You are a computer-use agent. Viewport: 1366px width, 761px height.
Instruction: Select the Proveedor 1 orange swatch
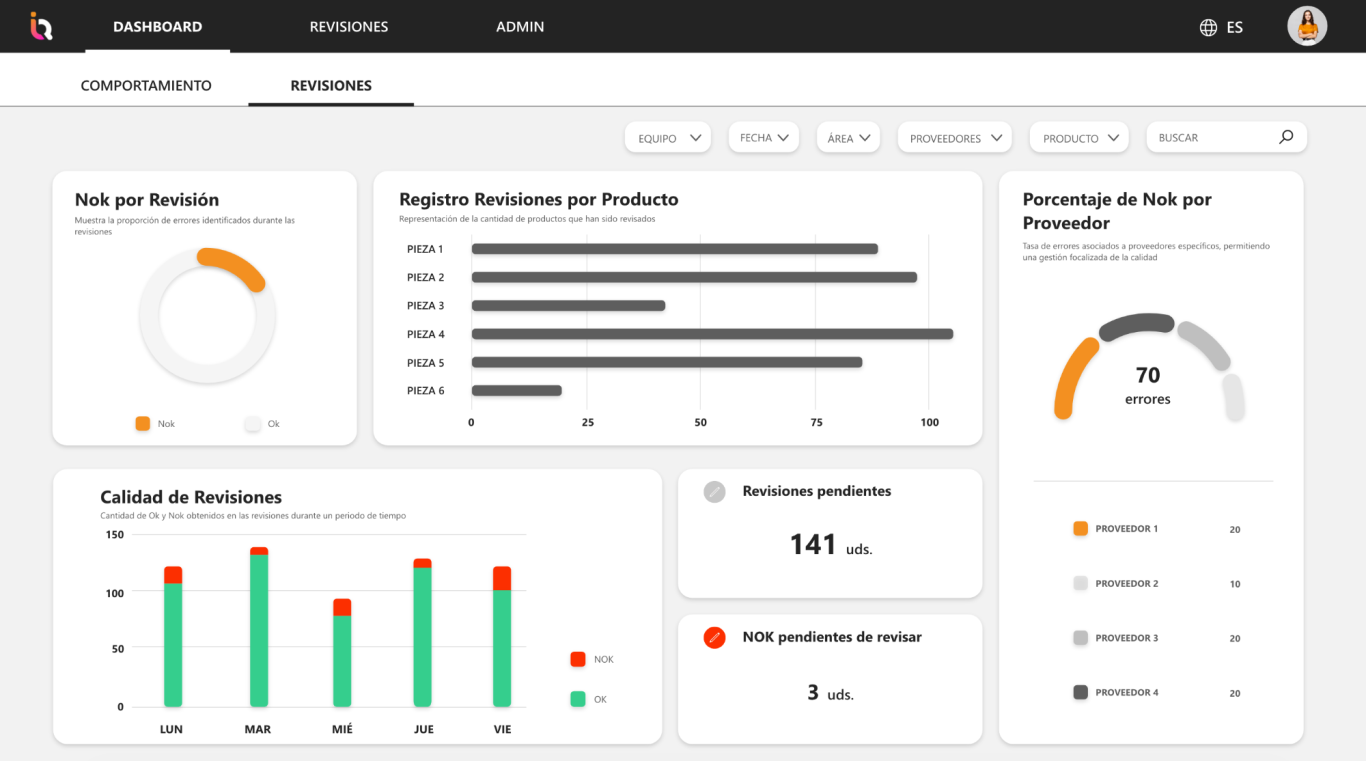pyautogui.click(x=1080, y=528)
